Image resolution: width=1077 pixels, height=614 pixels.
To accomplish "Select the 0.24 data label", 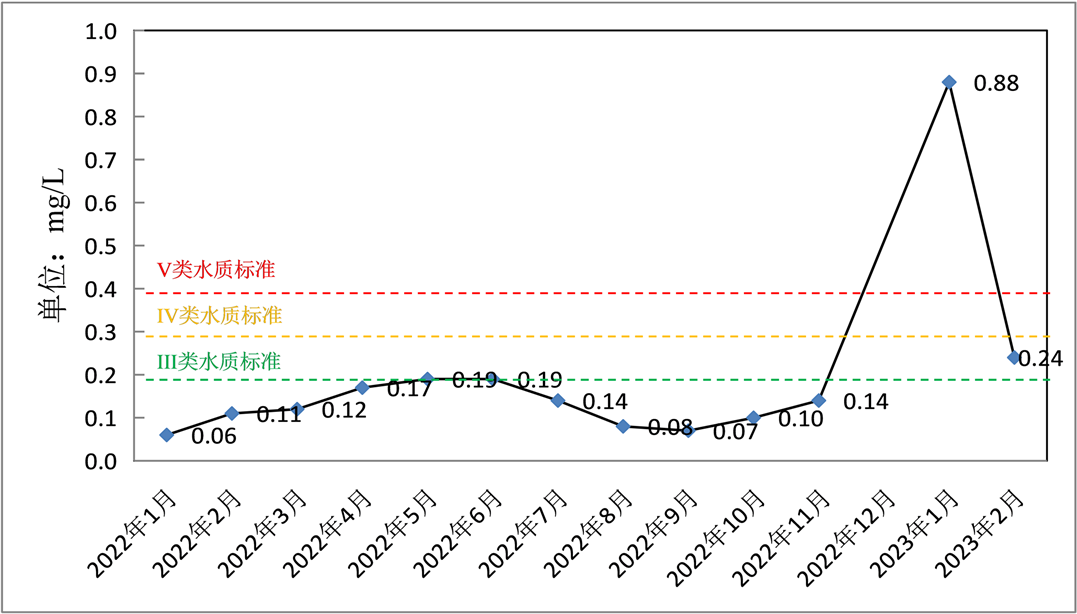I will pos(1040,359).
